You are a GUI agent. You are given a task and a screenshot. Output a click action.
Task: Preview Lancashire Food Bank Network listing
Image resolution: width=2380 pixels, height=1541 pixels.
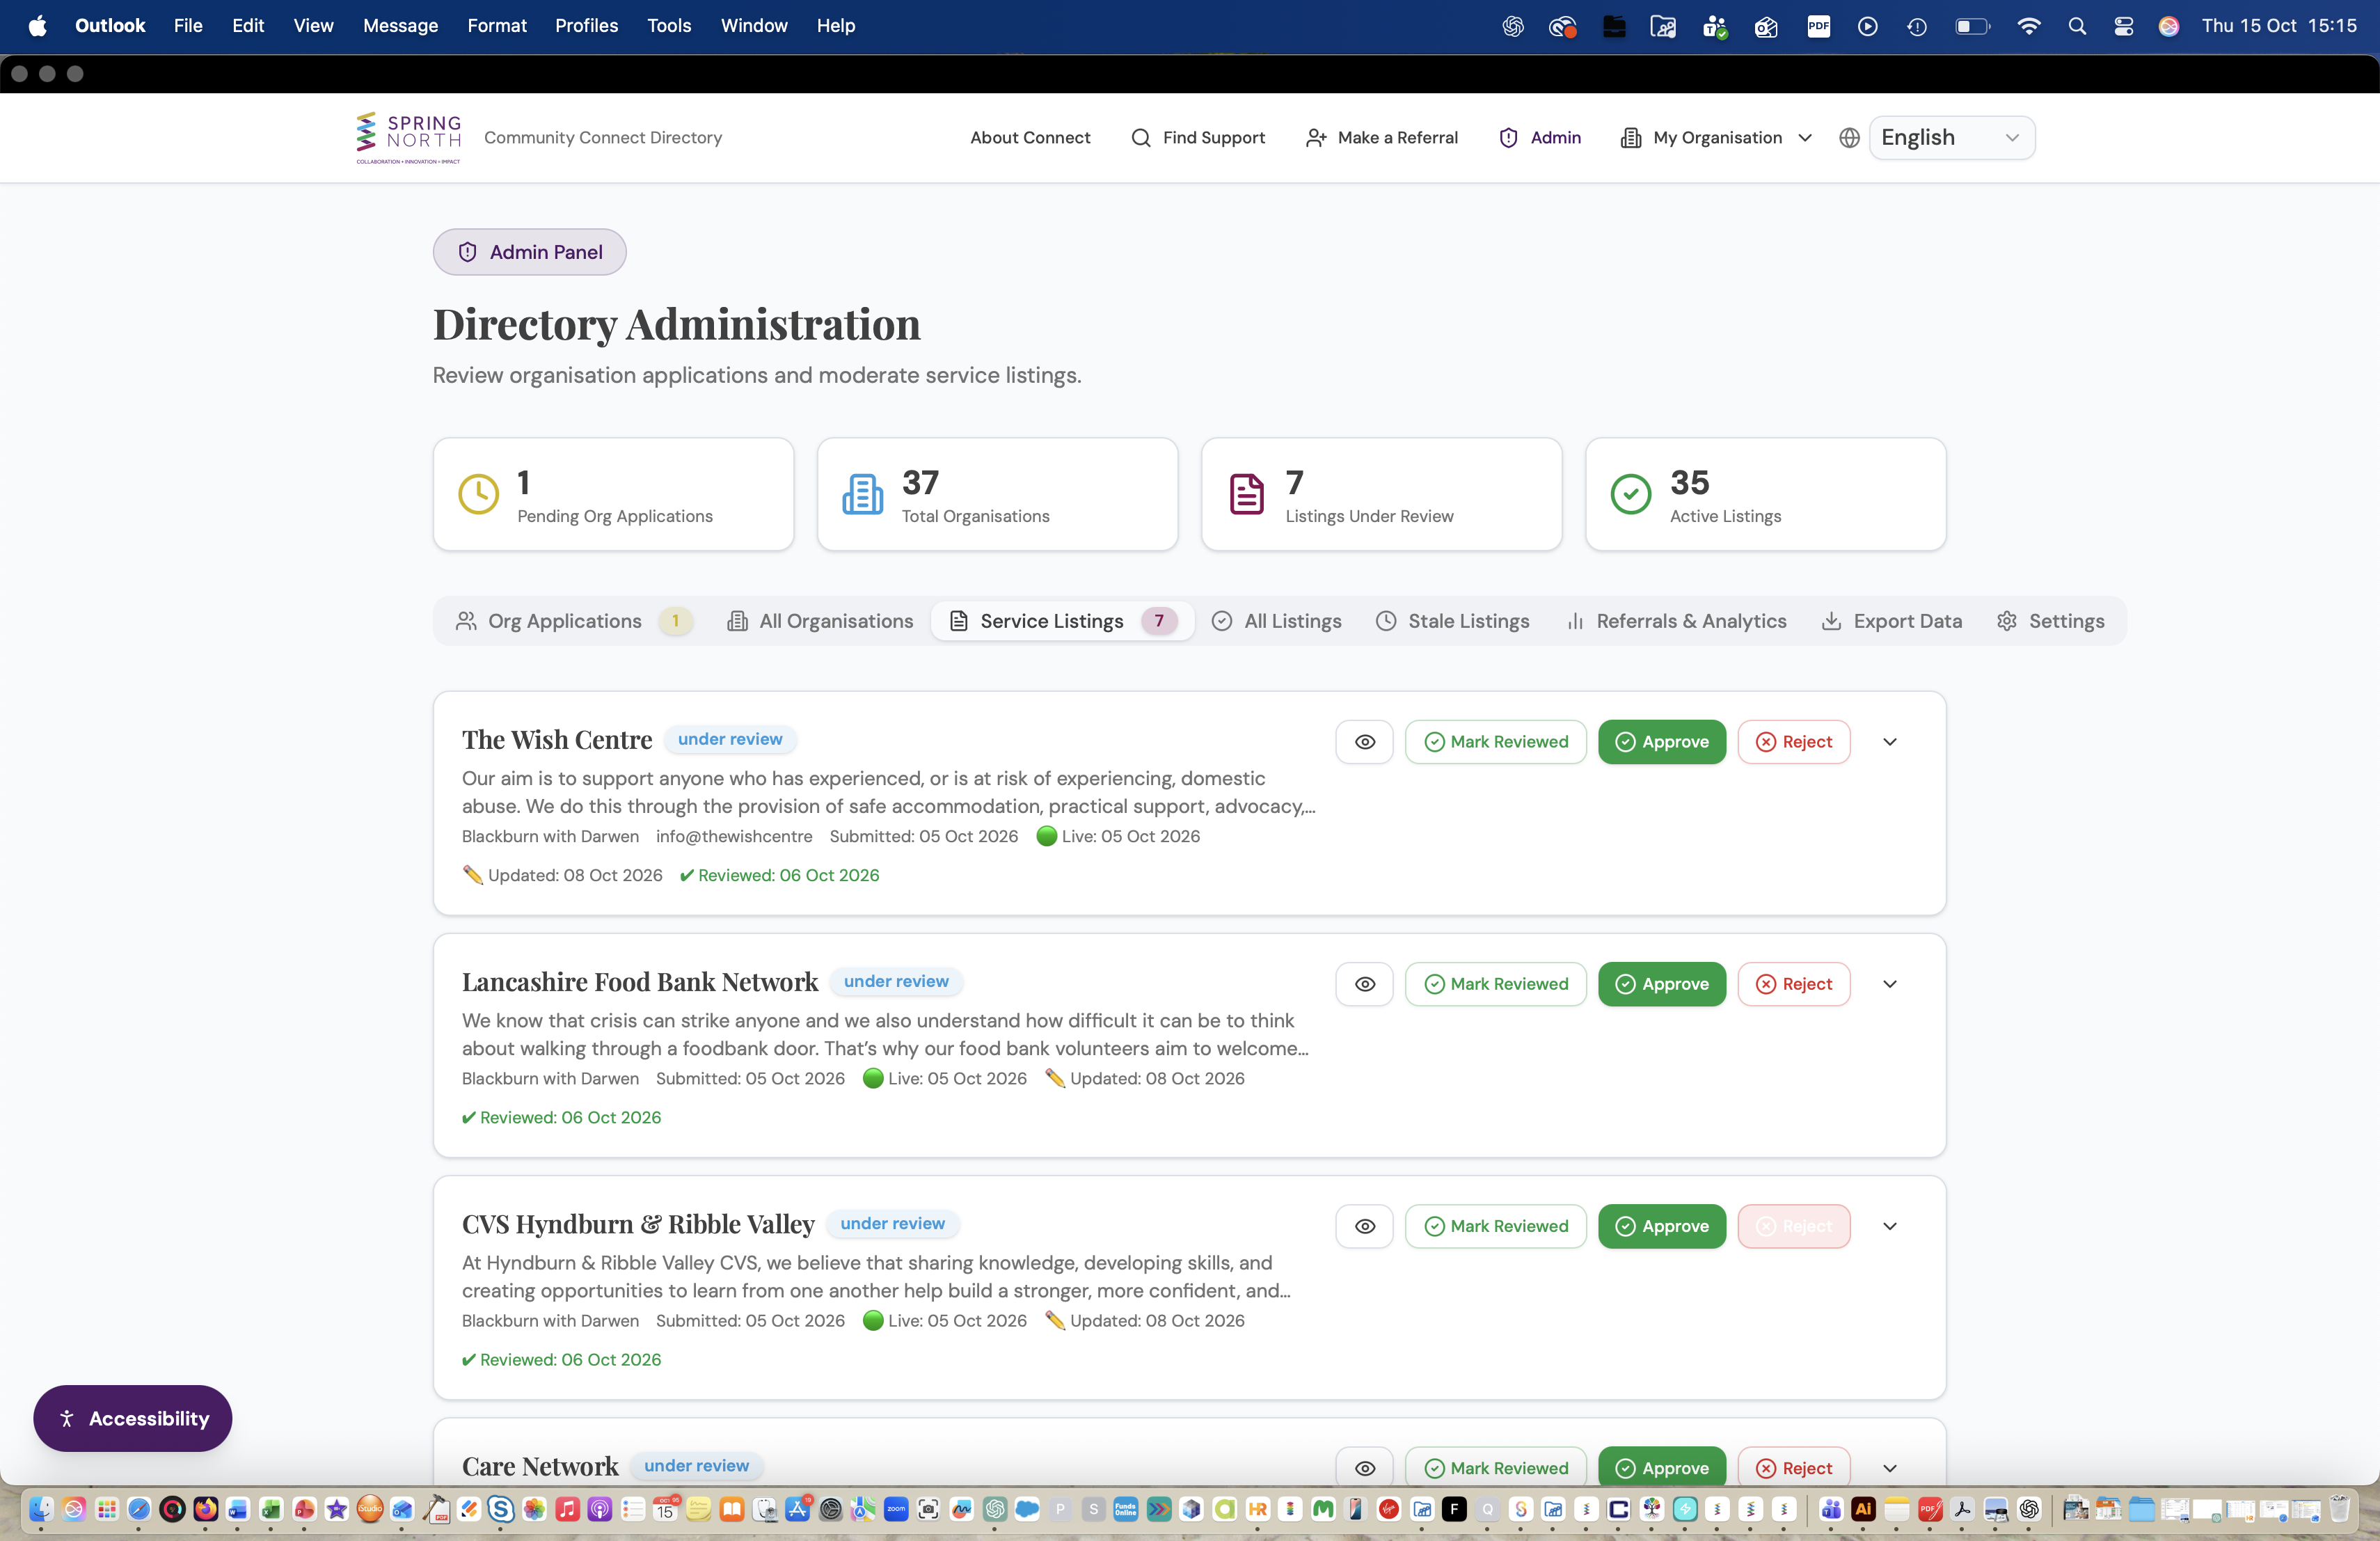[1364, 984]
